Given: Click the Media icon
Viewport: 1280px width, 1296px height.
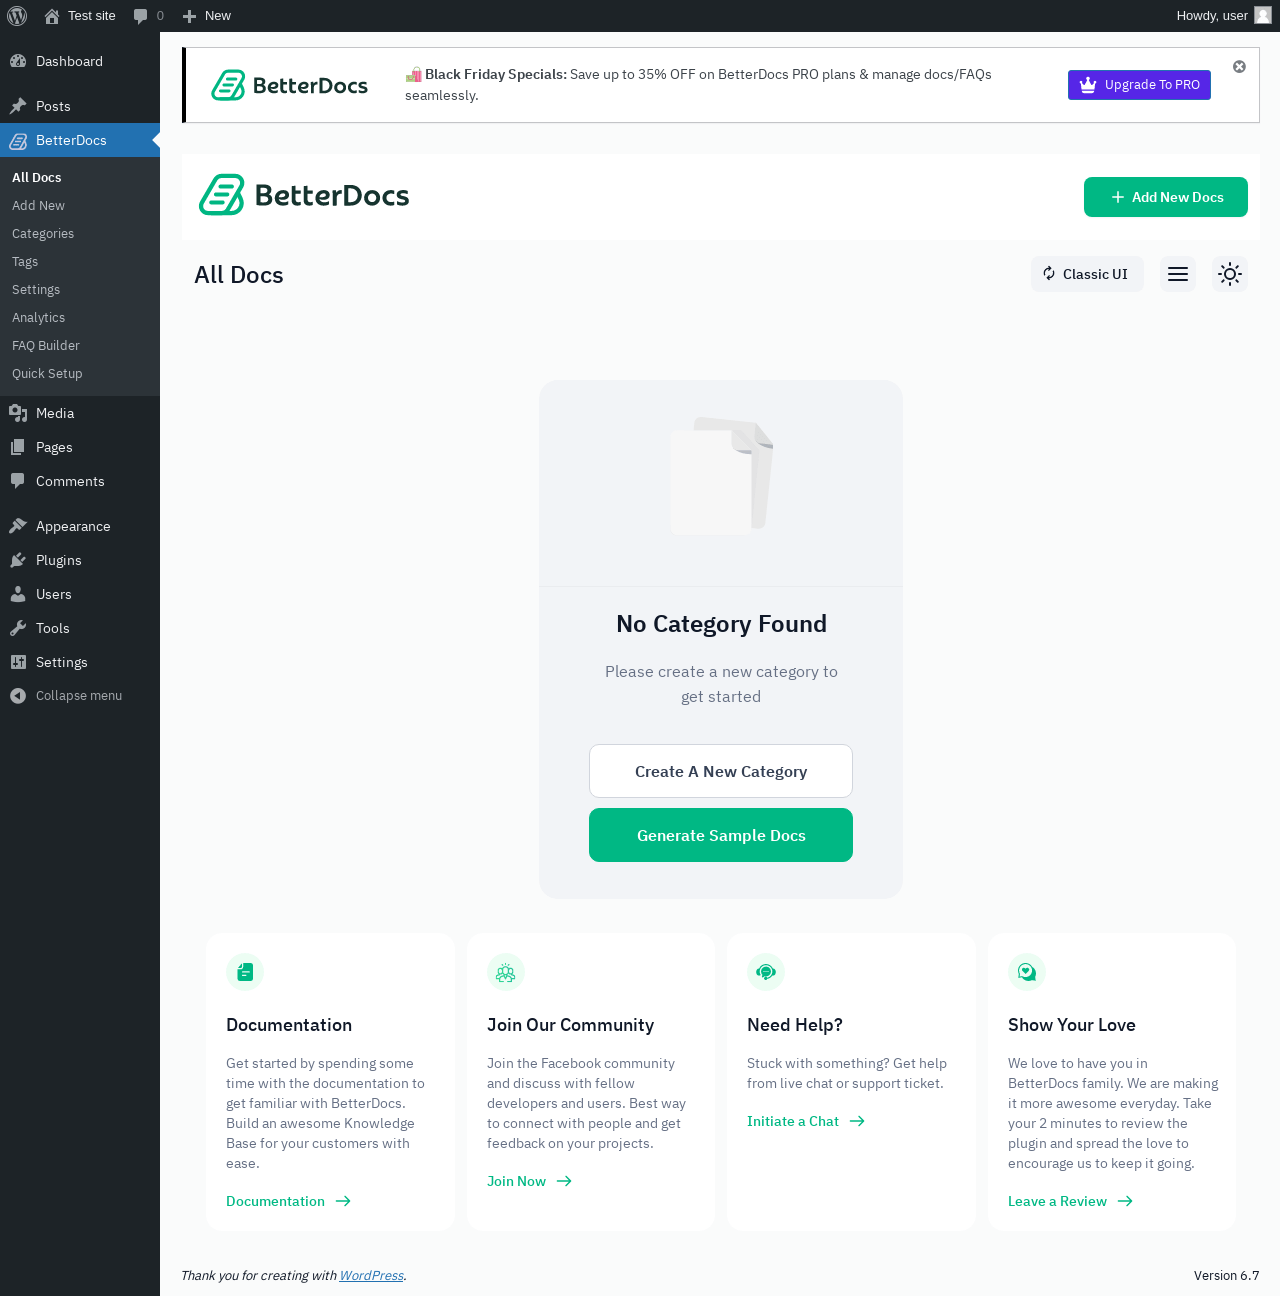Looking at the screenshot, I should [x=18, y=413].
